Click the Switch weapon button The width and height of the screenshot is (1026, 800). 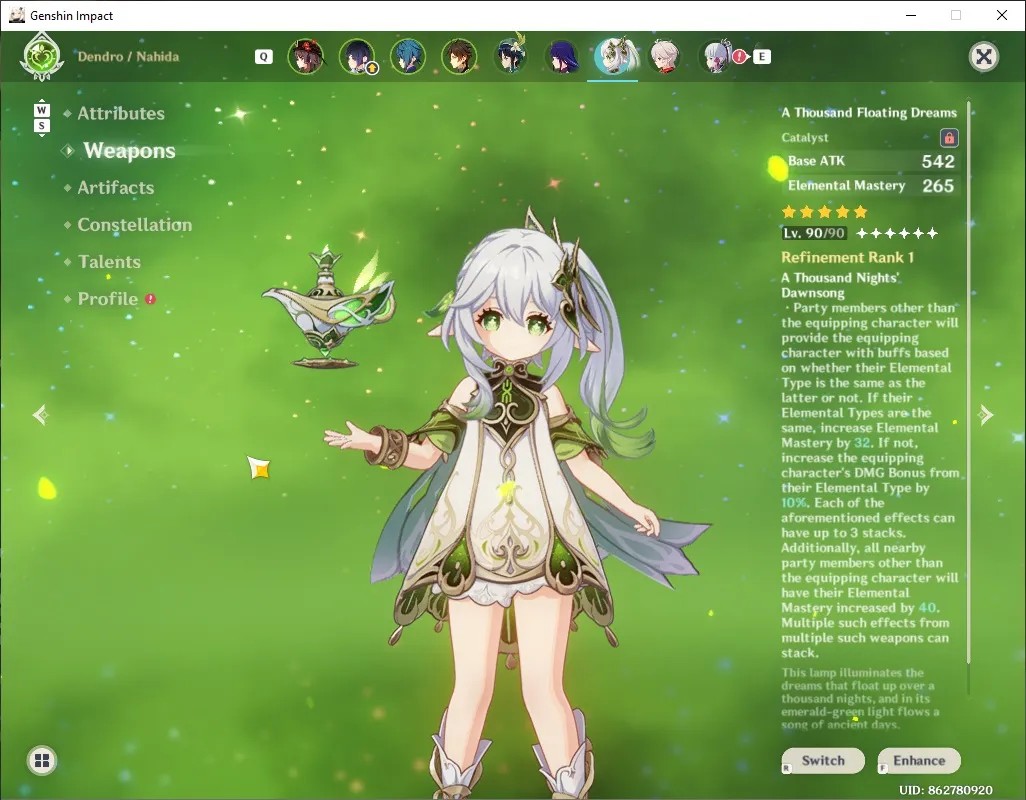coord(823,761)
